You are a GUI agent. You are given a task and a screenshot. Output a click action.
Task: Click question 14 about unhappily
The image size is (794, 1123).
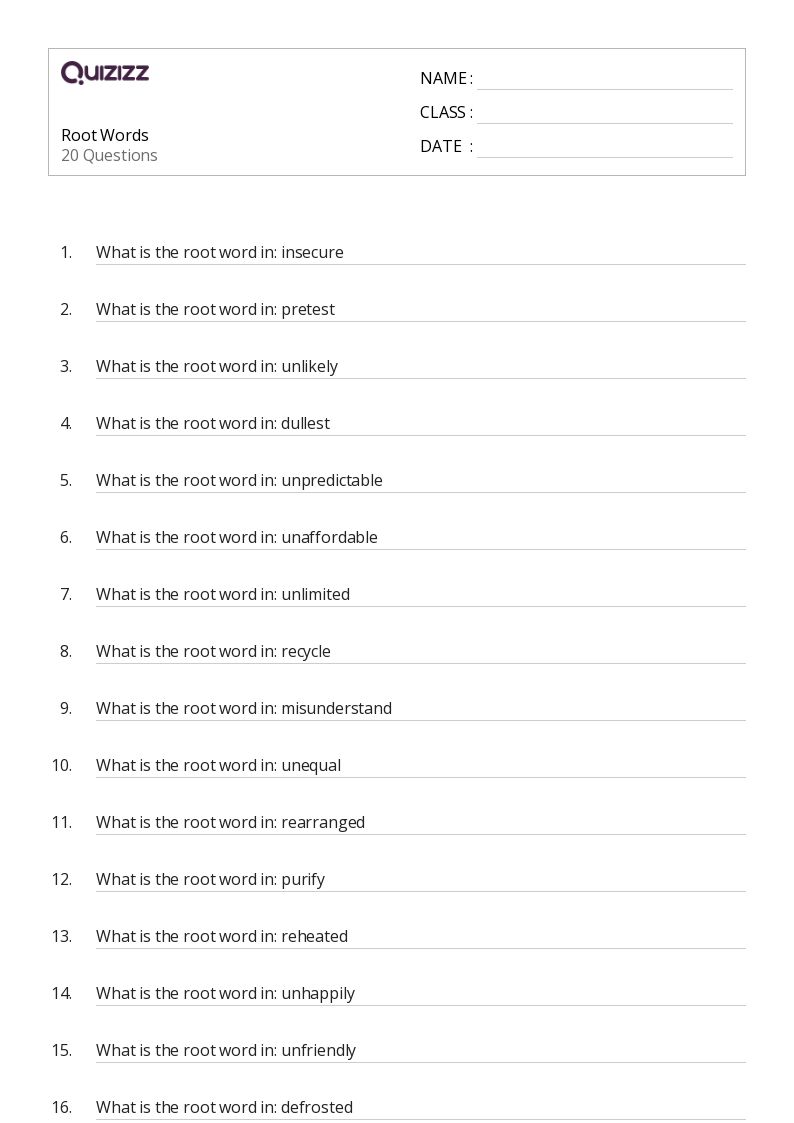pos(225,994)
